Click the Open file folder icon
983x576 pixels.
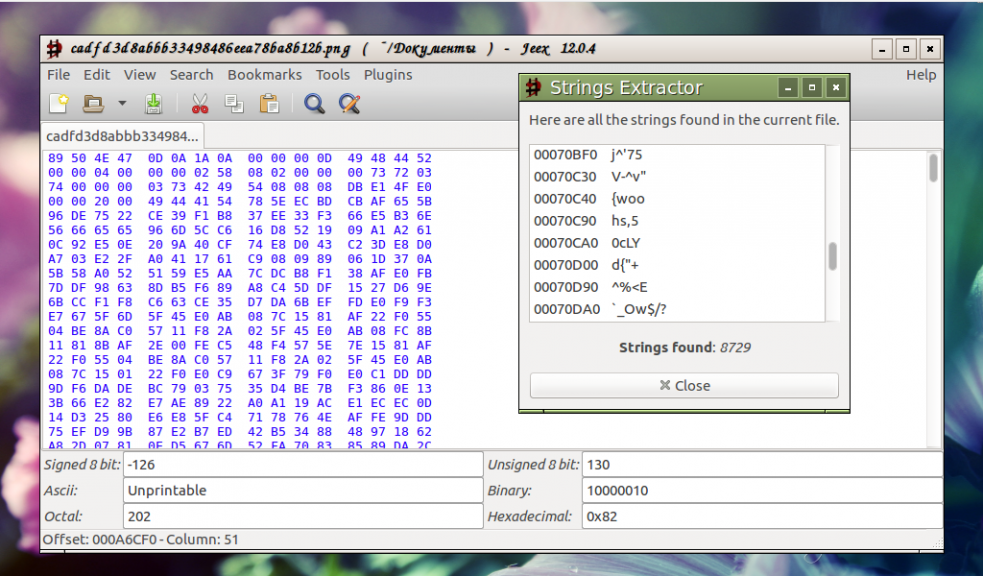[x=93, y=103]
